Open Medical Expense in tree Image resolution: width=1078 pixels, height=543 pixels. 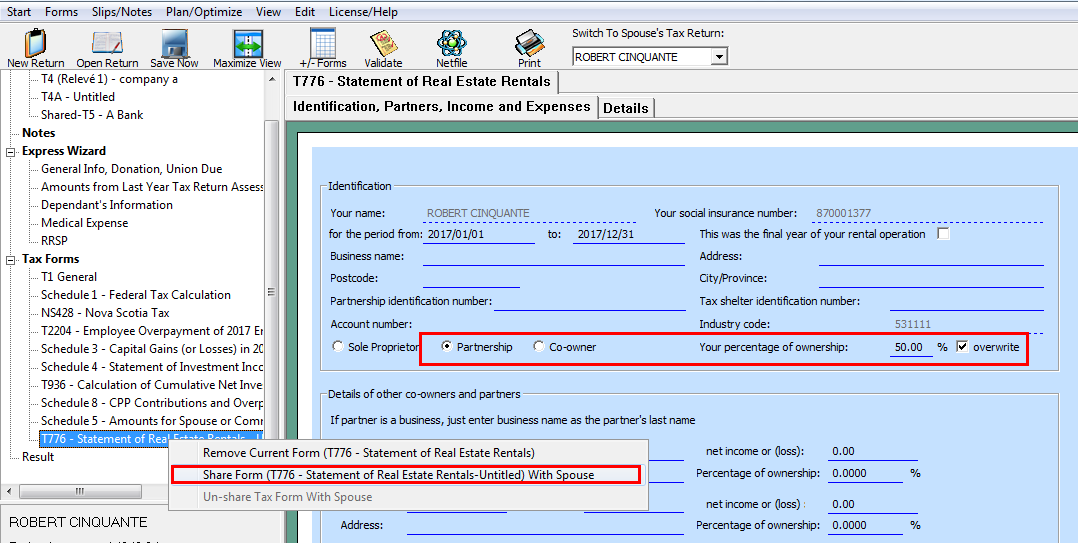[85, 223]
